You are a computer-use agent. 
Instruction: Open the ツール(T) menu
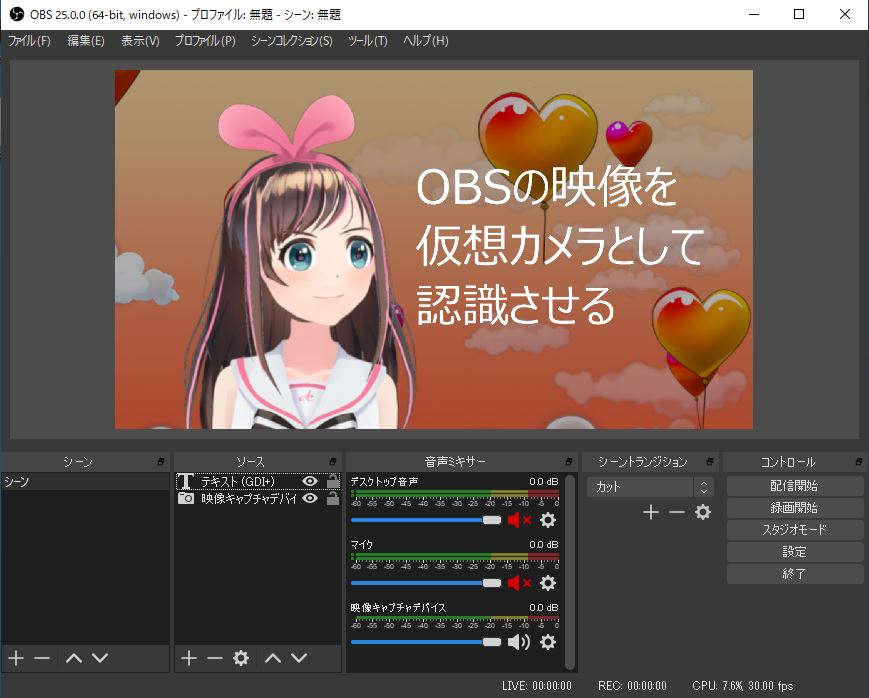tap(367, 41)
